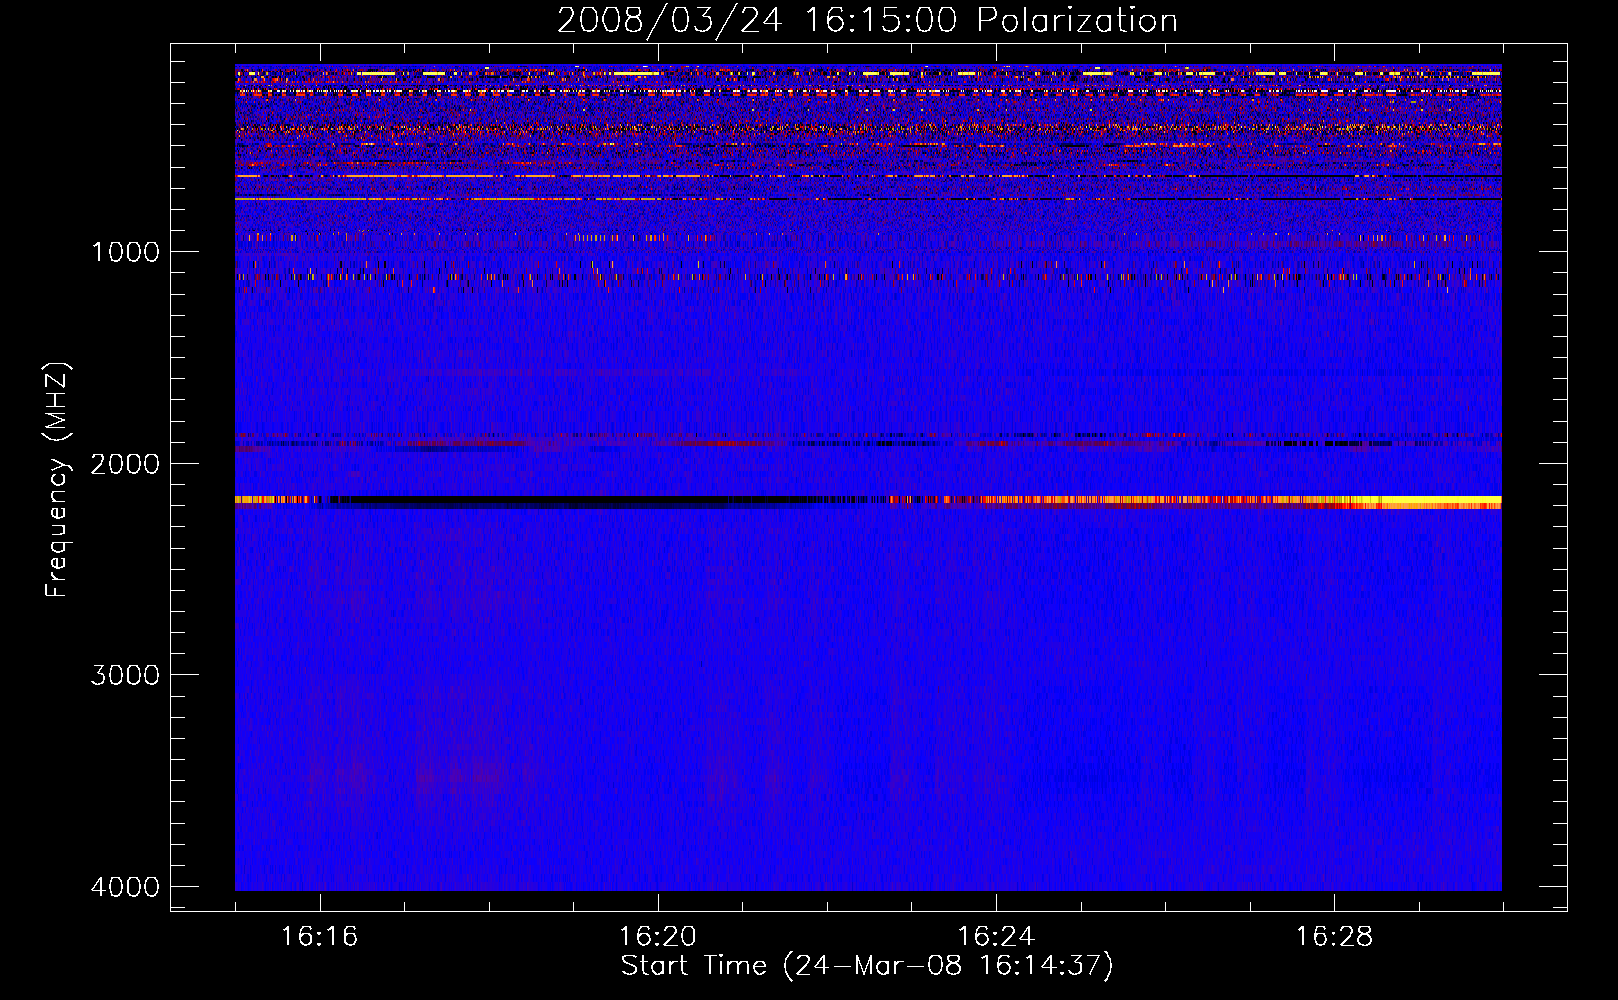Click the 'Frequency (MHZ)' y-axis label
This screenshot has width=1618, height=1000.
(58, 480)
